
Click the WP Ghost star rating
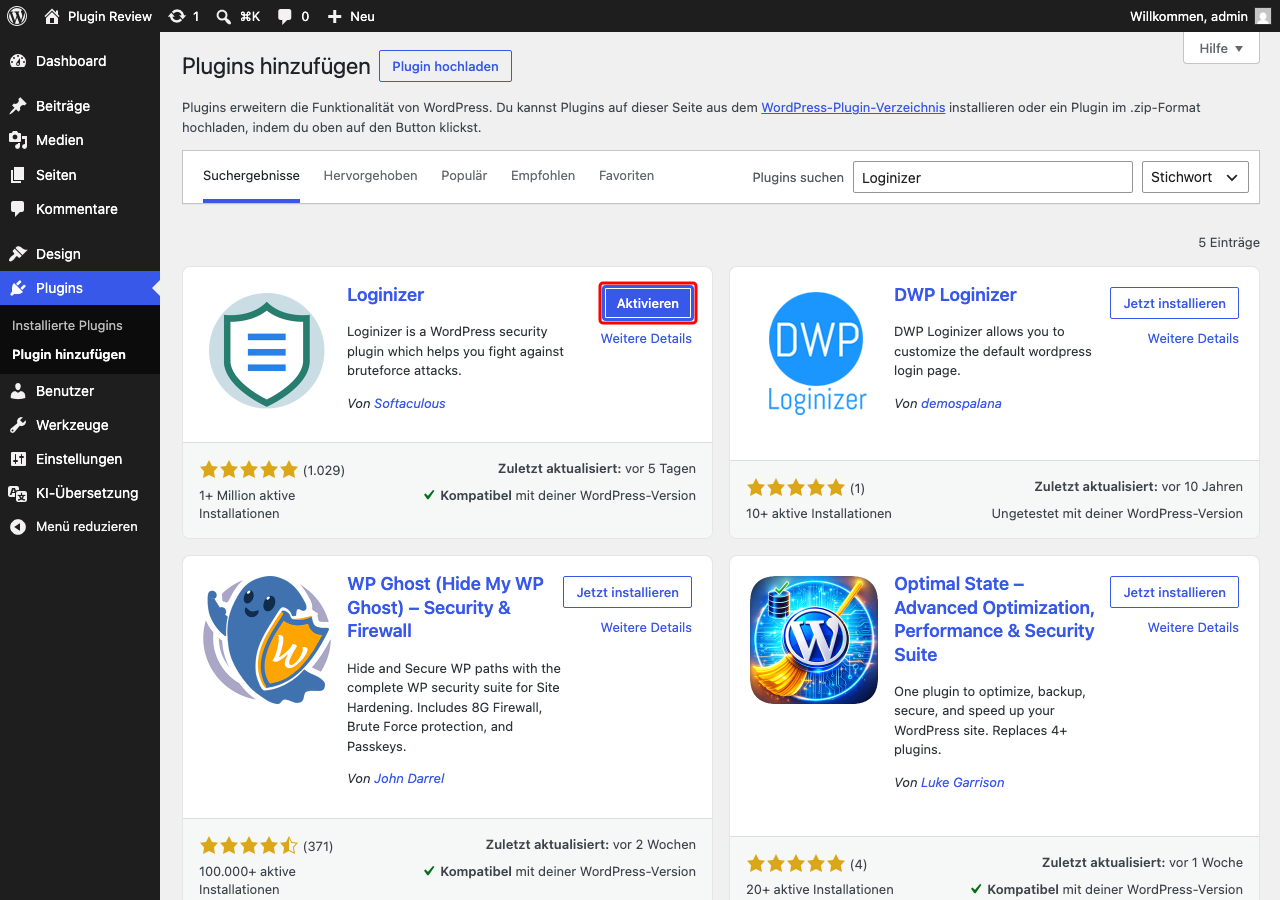tap(248, 846)
